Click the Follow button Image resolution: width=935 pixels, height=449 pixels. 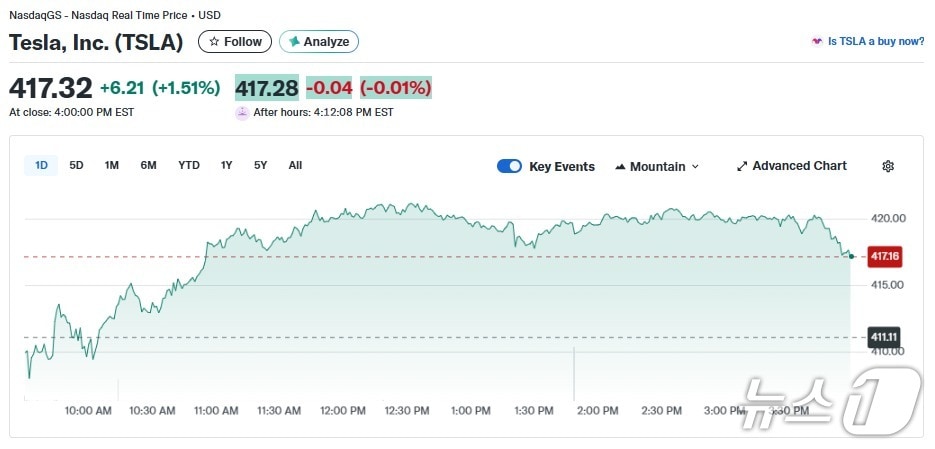coord(235,42)
